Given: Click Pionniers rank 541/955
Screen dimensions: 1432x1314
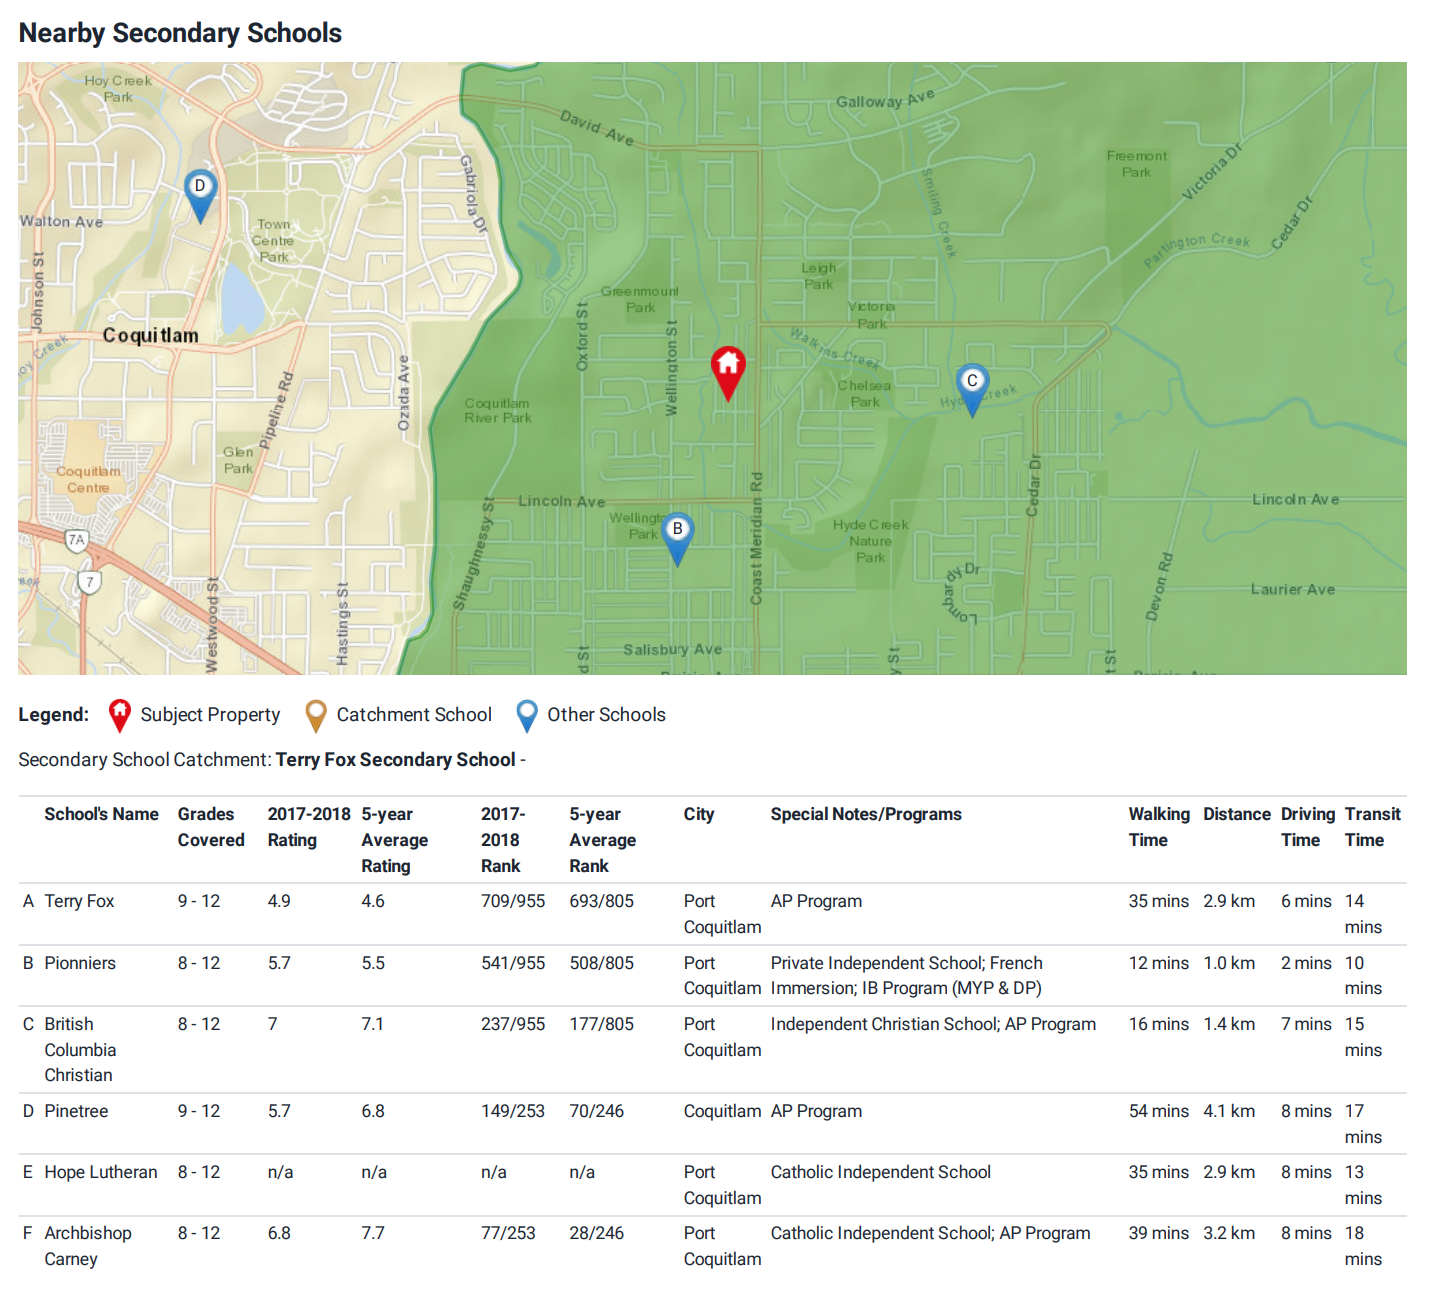Looking at the screenshot, I should pyautogui.click(x=513, y=963).
